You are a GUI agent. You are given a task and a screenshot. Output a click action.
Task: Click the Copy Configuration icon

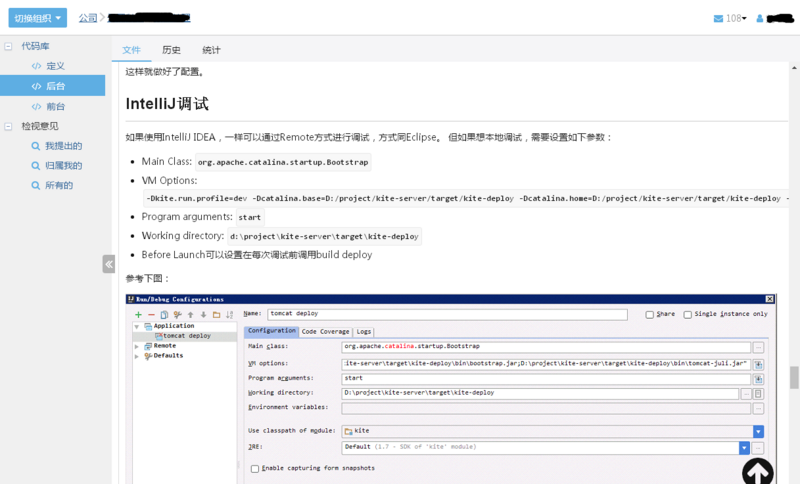click(x=164, y=315)
